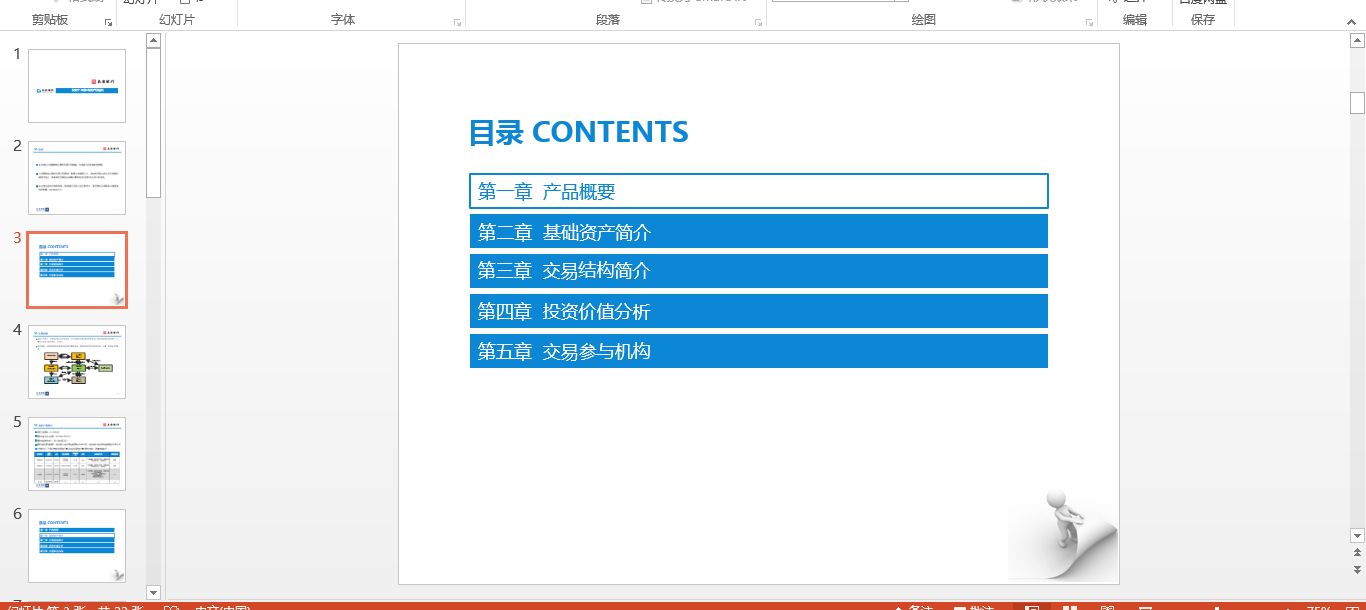Open slide 4 thumbnail with the flowchart
This screenshot has height=610, width=1366.
pyautogui.click(x=77, y=362)
